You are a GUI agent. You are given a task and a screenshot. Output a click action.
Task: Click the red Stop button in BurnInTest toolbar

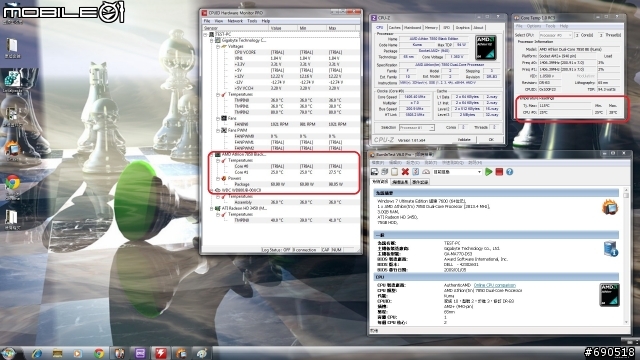(x=499, y=172)
